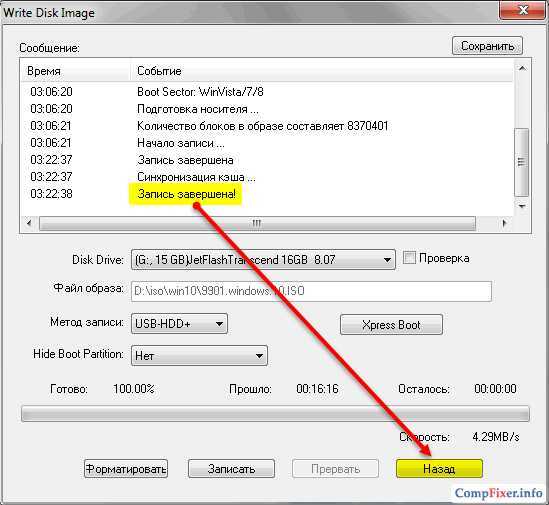This screenshot has width=549, height=505.
Task: Click the message log scroll up arrow
Action: 522,68
